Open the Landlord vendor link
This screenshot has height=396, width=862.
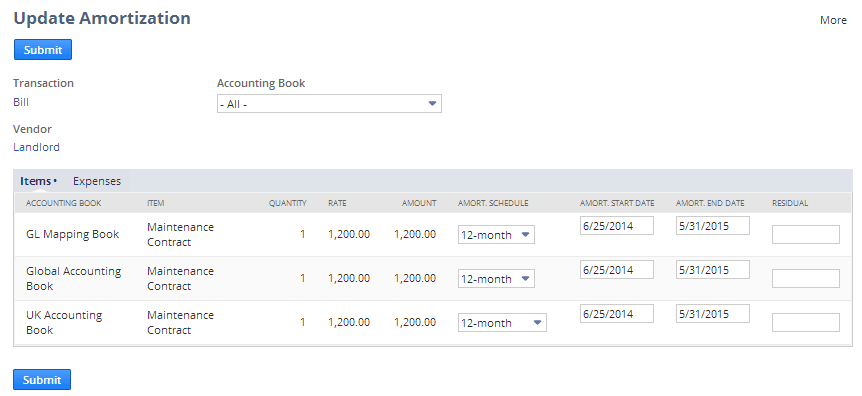pos(36,147)
